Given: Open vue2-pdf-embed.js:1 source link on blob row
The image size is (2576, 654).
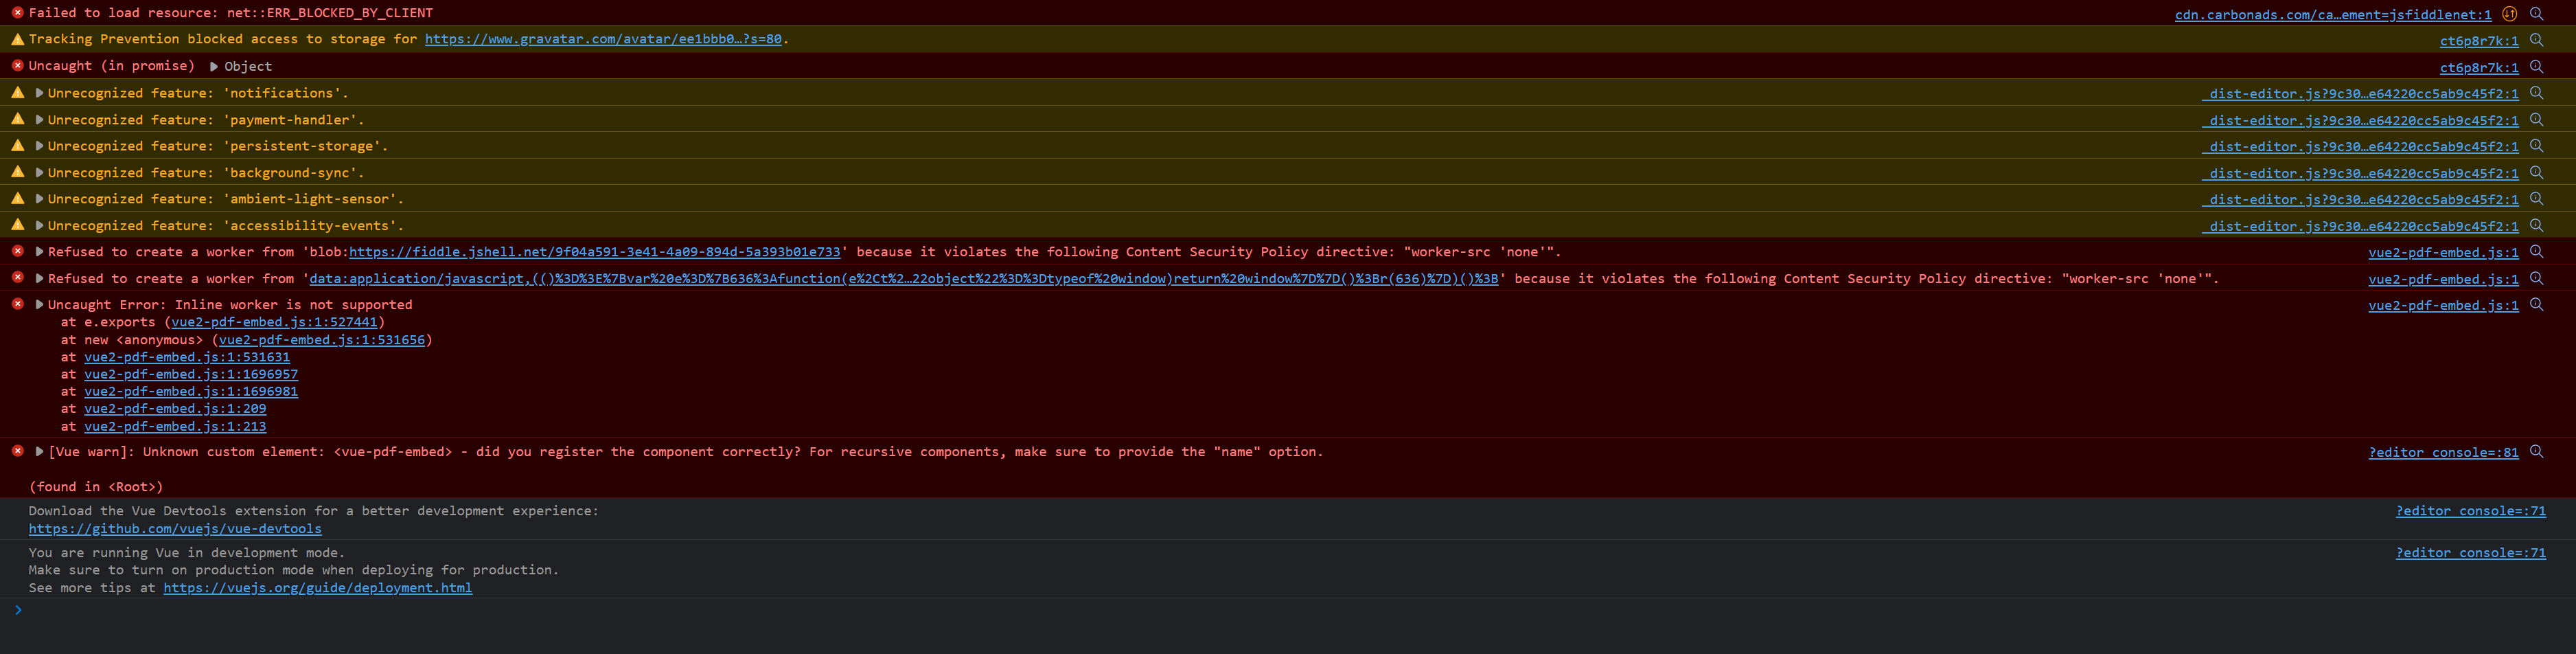Looking at the screenshot, I should click(x=2443, y=252).
